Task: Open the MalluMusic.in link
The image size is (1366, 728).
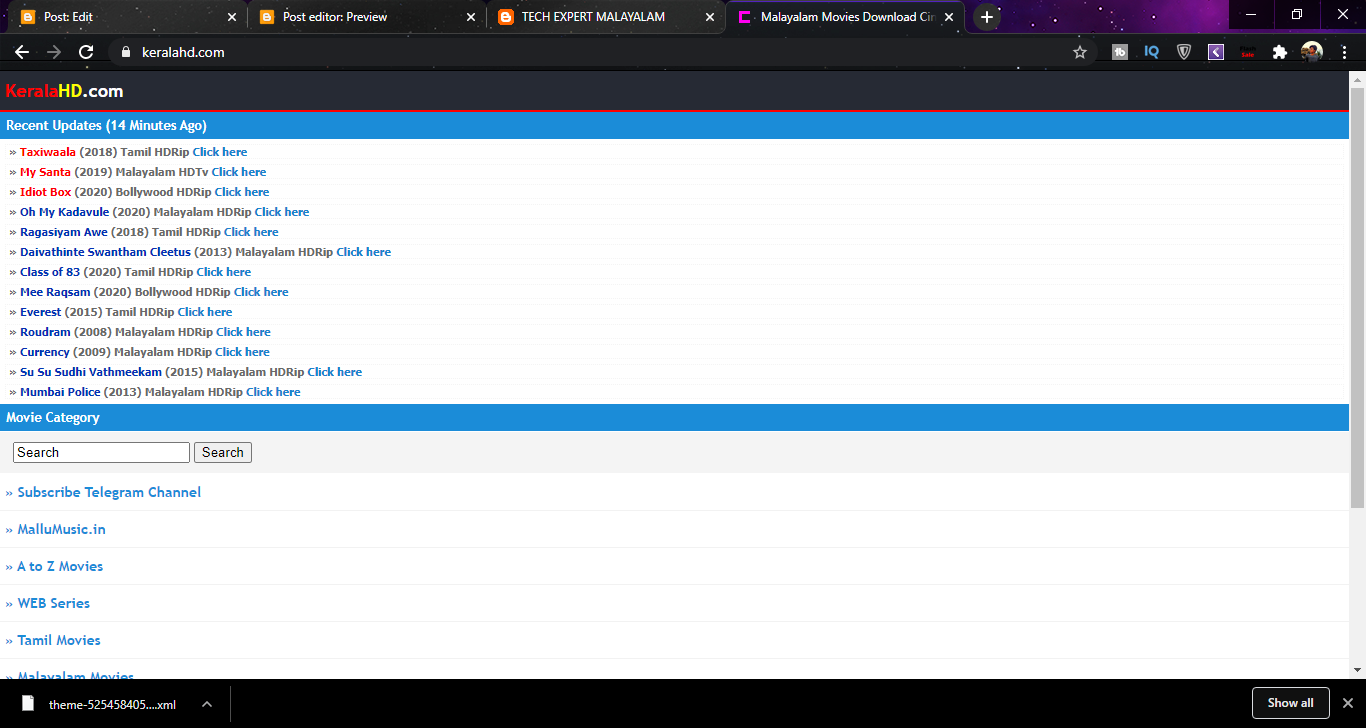Action: click(x=61, y=529)
